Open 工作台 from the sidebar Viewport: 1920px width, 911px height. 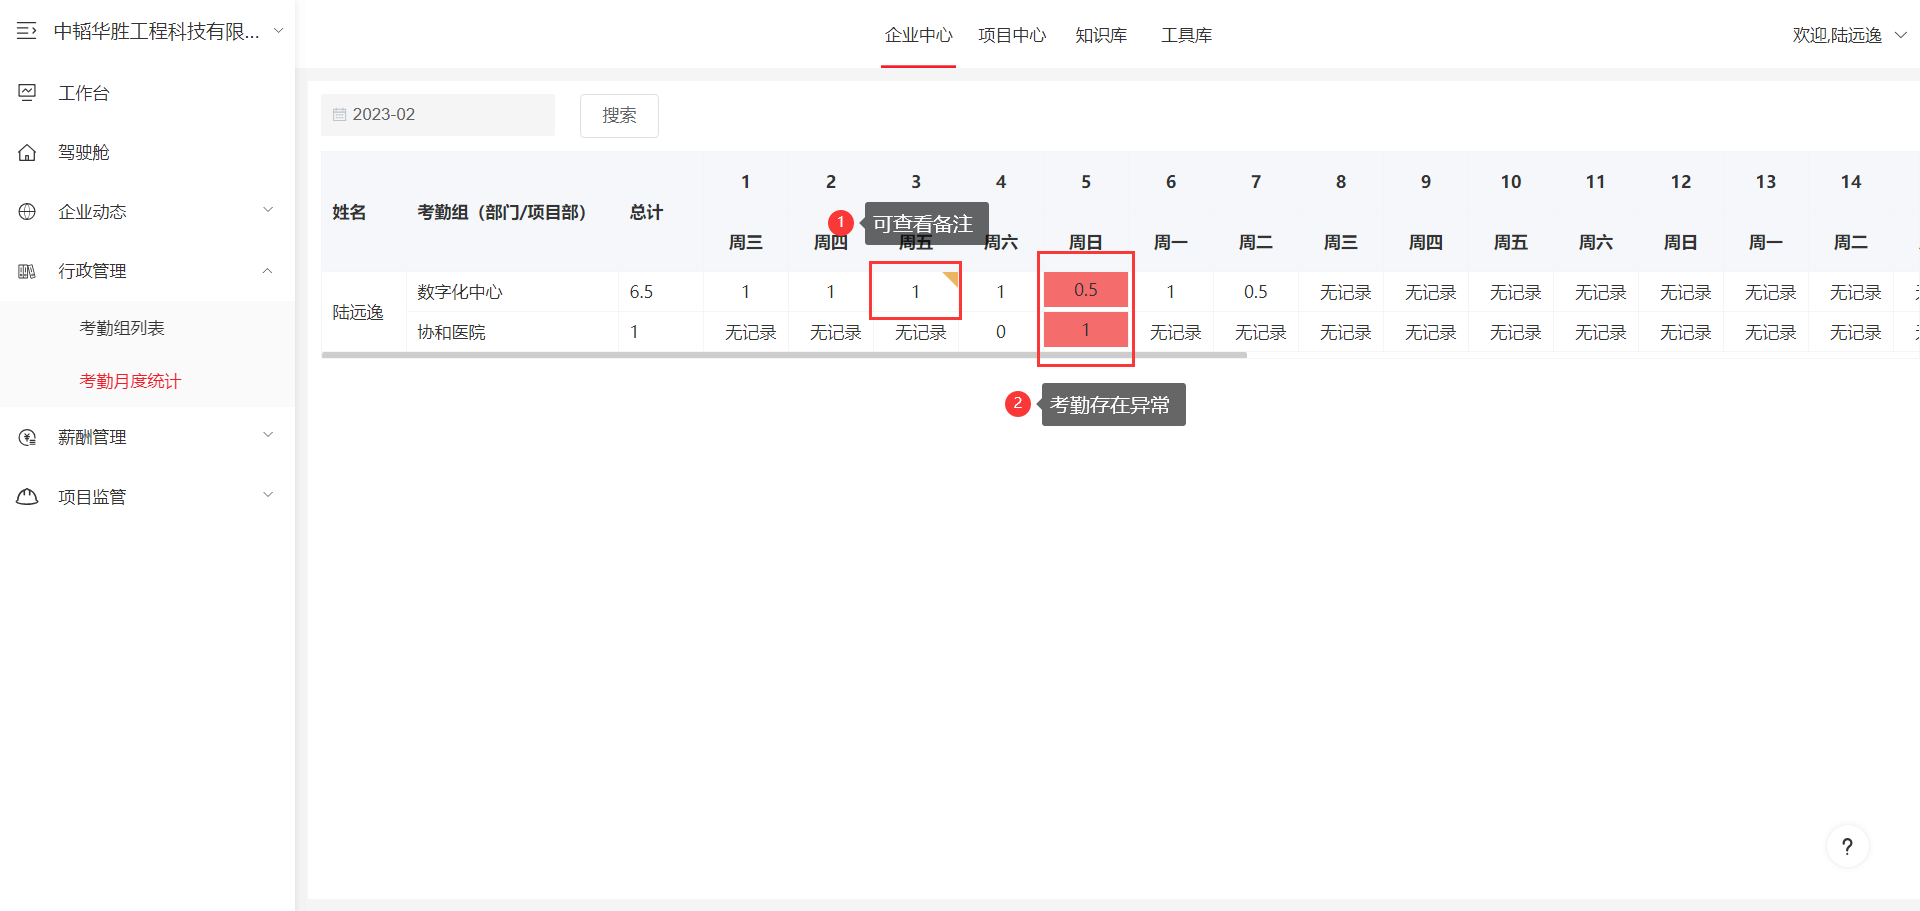[84, 93]
